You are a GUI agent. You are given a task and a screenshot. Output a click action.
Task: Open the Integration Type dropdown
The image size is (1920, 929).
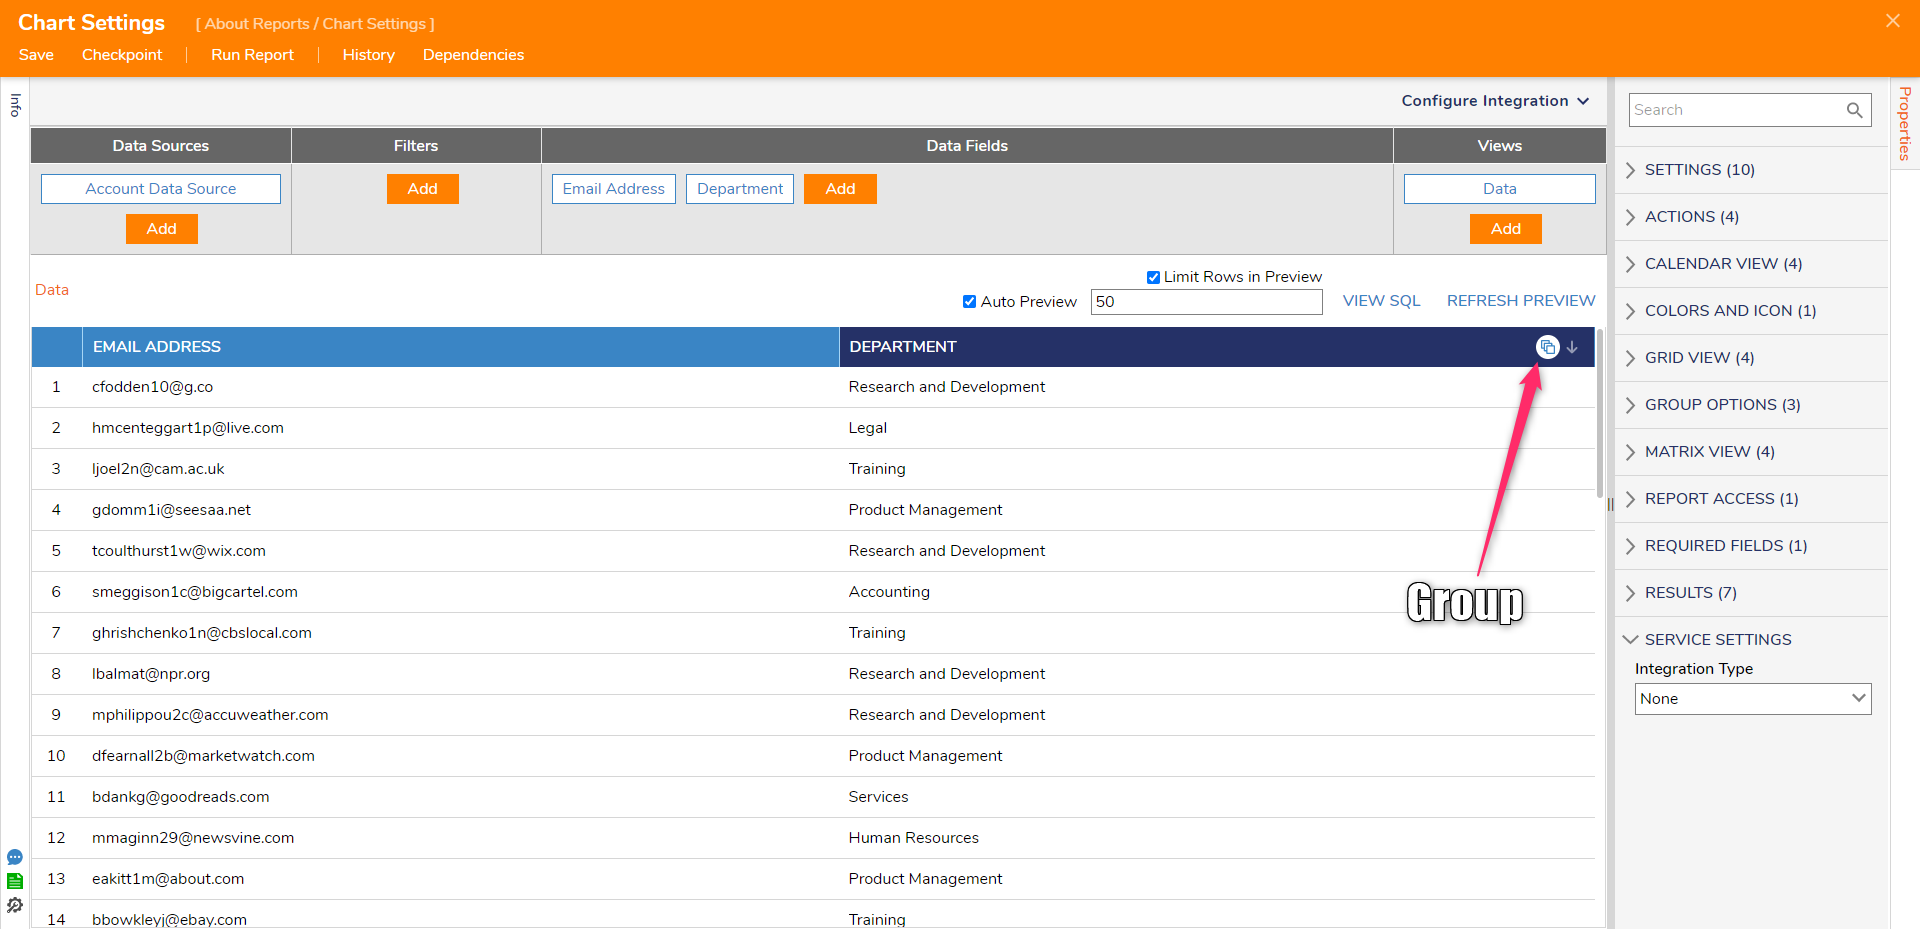click(x=1753, y=699)
